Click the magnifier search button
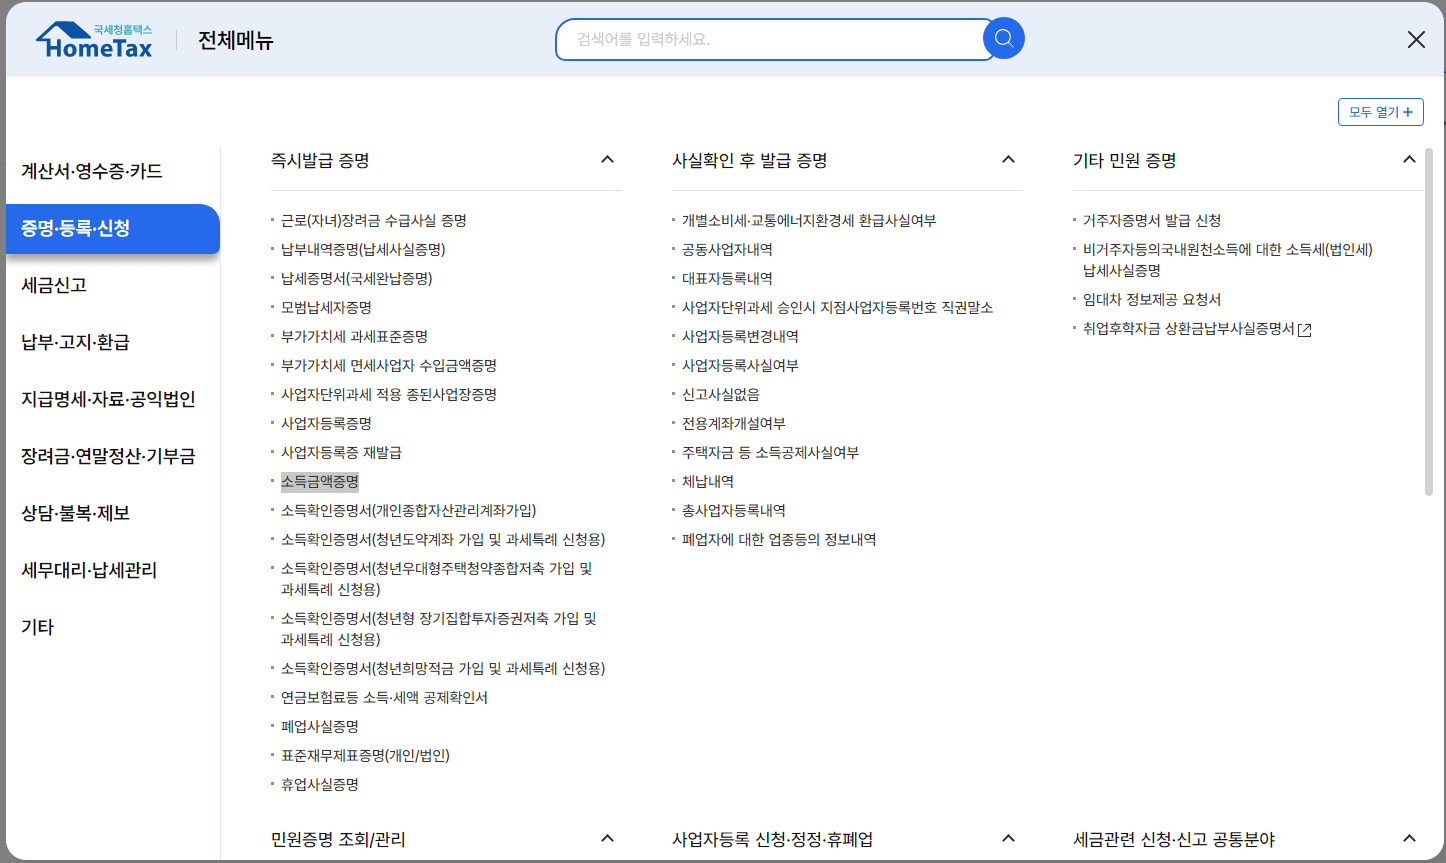The width and height of the screenshot is (1446, 863). click(x=1004, y=39)
